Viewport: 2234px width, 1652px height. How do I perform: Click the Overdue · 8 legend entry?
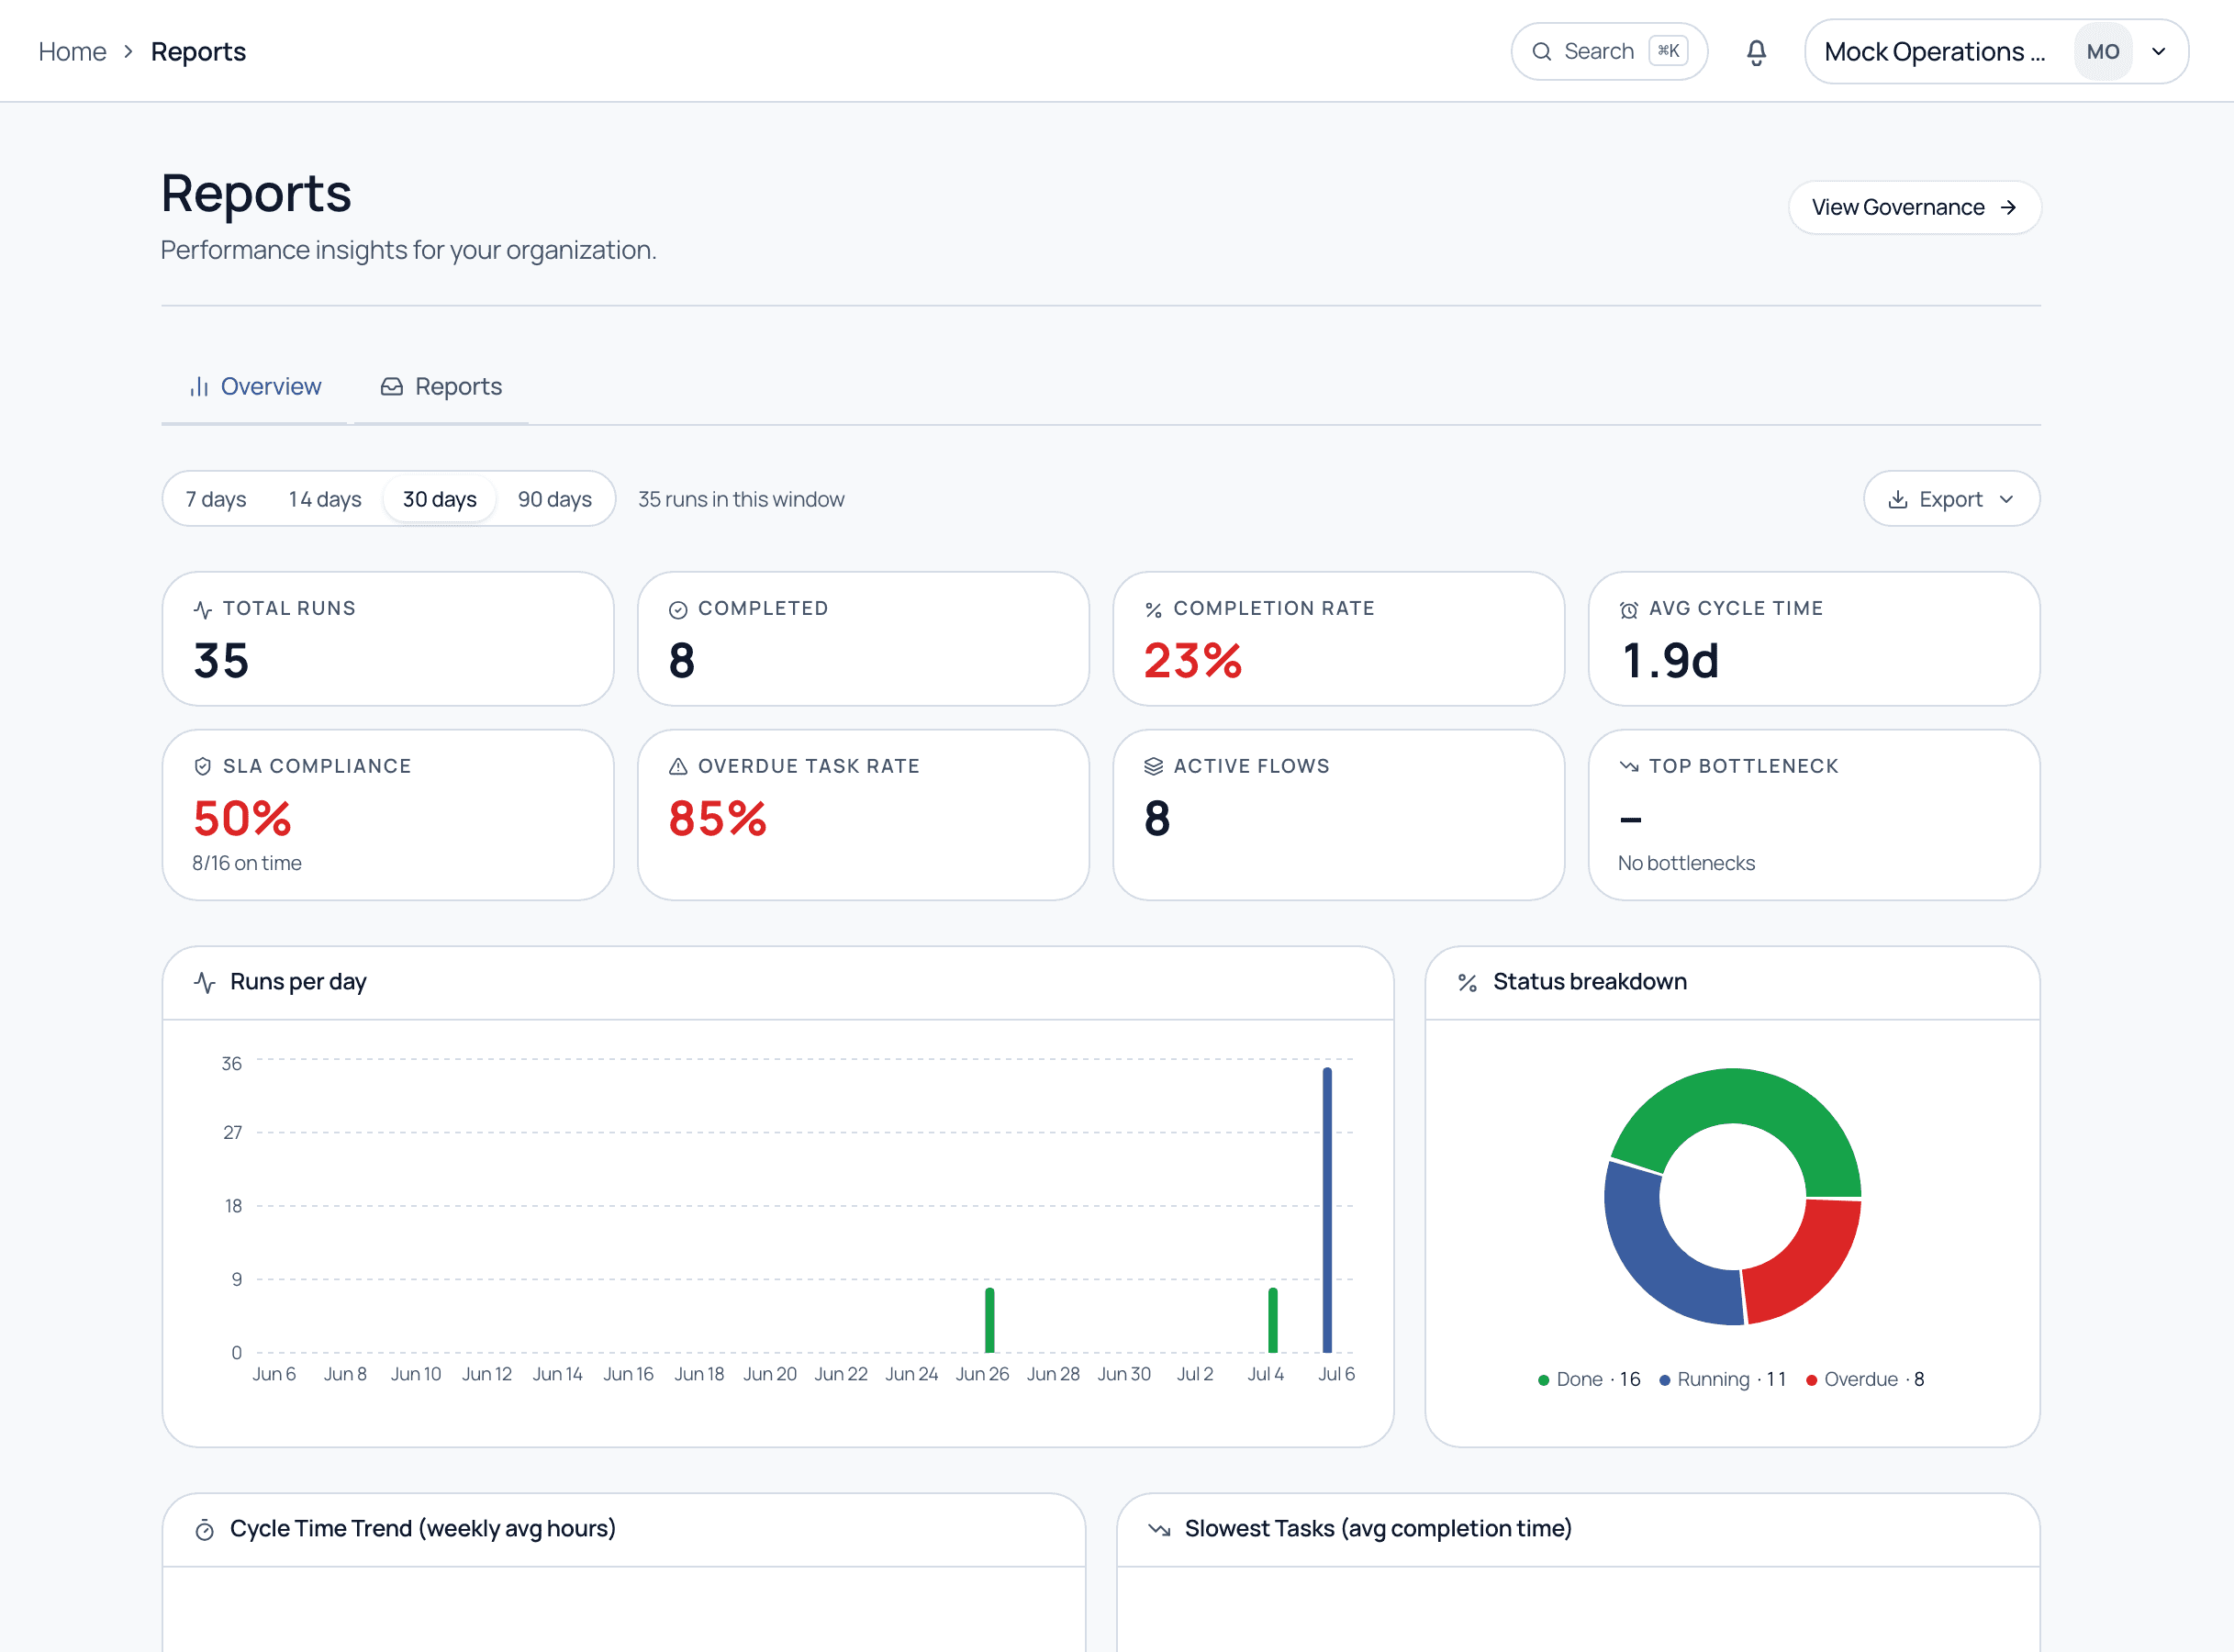point(1865,1380)
